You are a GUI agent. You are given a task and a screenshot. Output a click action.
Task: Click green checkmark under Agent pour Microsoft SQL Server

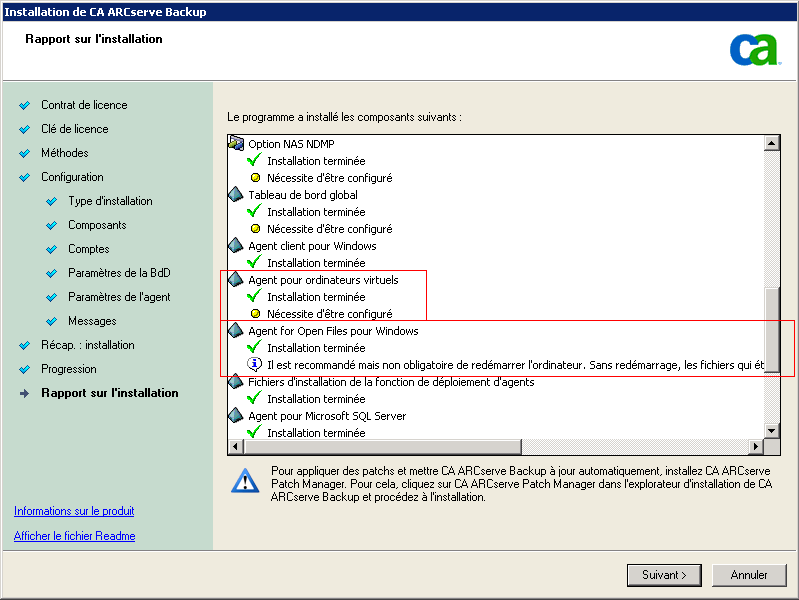[254, 432]
